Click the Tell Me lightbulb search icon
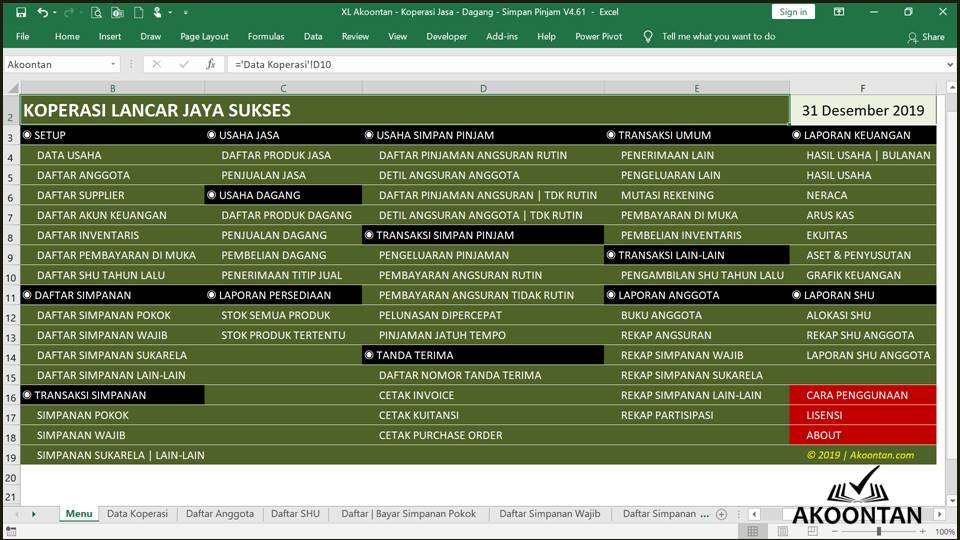960x540 pixels. 648,36
